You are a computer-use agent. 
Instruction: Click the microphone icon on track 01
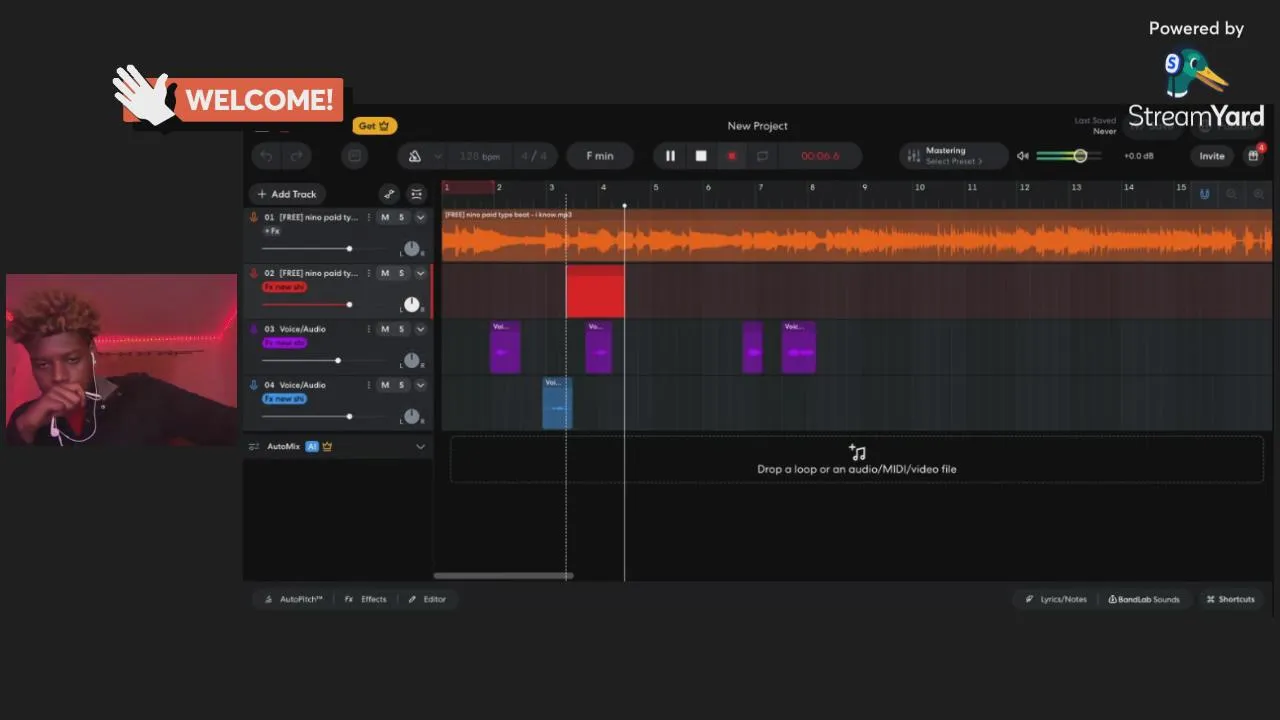pos(254,217)
